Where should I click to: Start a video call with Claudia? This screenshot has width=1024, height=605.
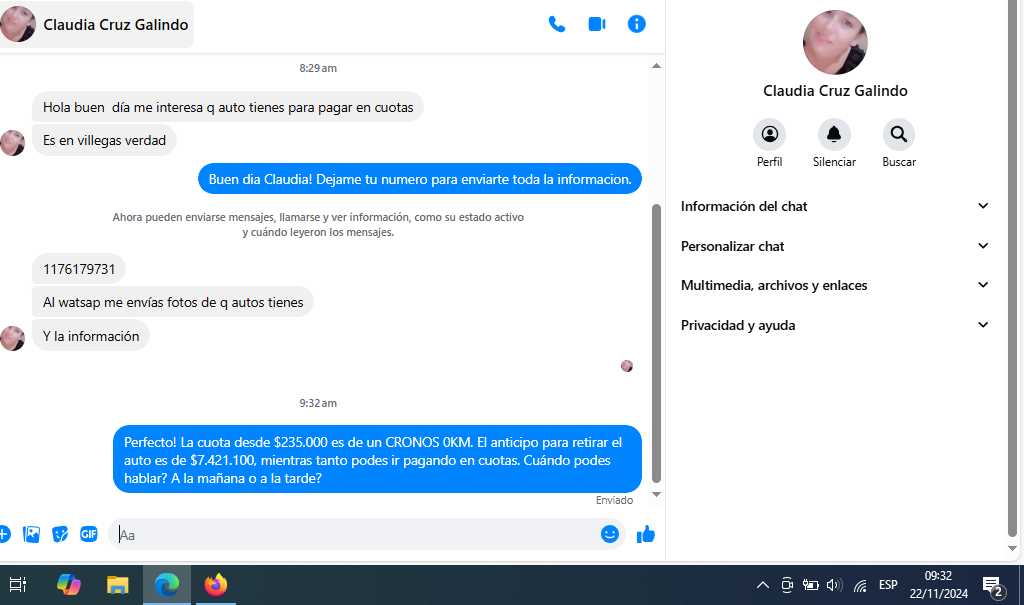coord(597,25)
